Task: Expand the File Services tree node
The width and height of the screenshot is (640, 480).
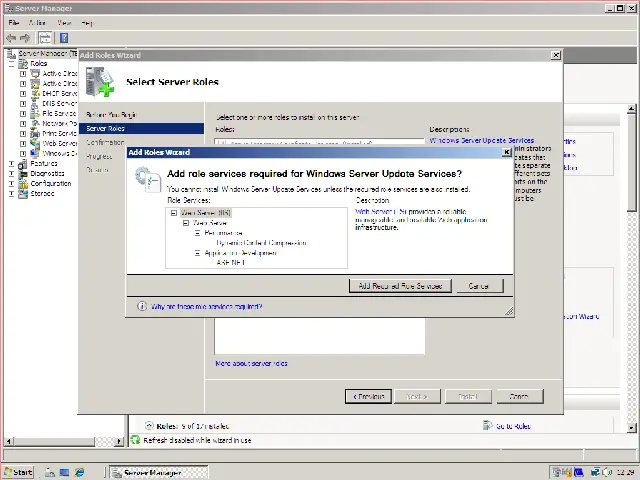Action: 23,113
